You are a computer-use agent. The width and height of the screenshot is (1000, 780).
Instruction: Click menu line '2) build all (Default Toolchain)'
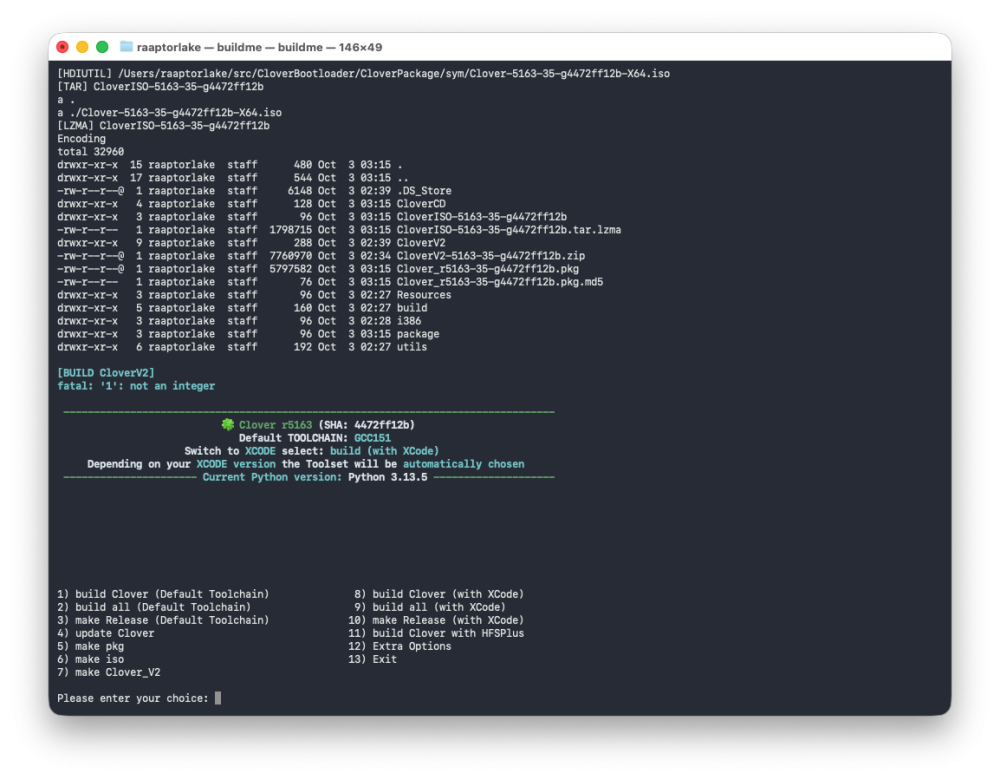pos(154,607)
